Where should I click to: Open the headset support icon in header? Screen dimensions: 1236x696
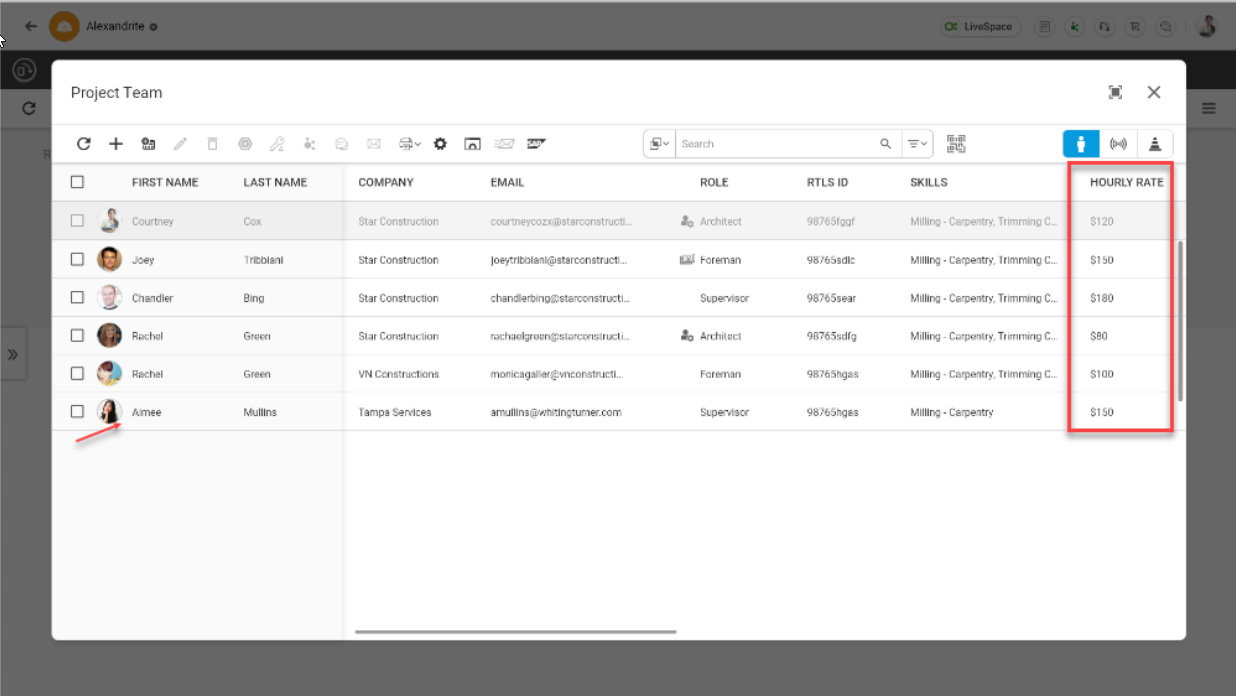click(x=1105, y=27)
